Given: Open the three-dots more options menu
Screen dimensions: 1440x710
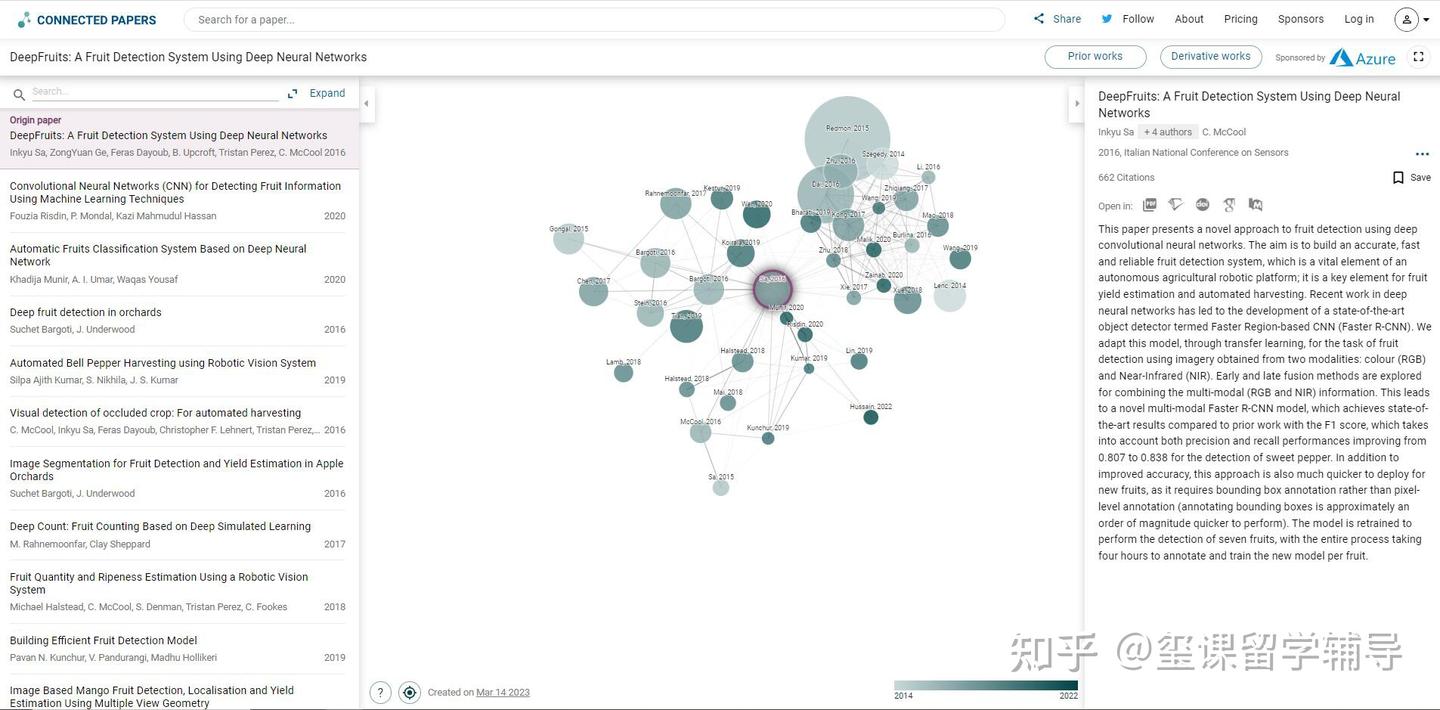Looking at the screenshot, I should pos(1422,154).
